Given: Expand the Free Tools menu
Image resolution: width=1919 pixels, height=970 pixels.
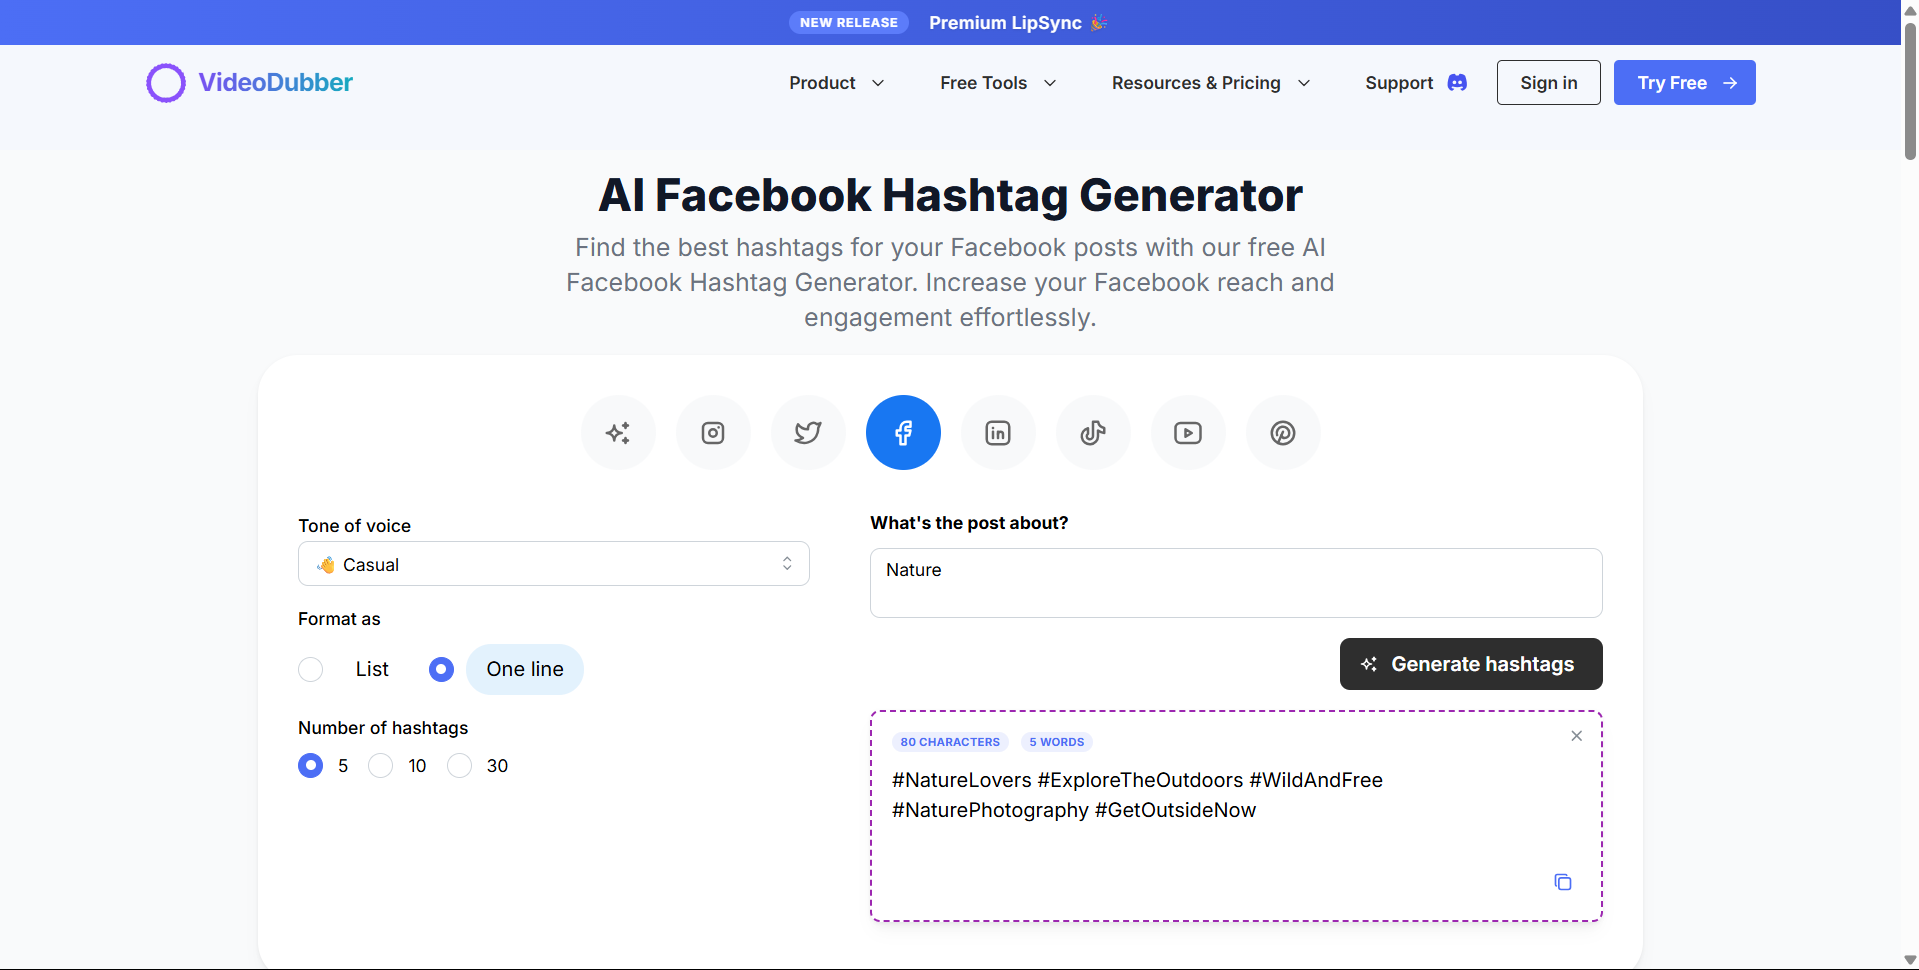Looking at the screenshot, I should pos(998,83).
